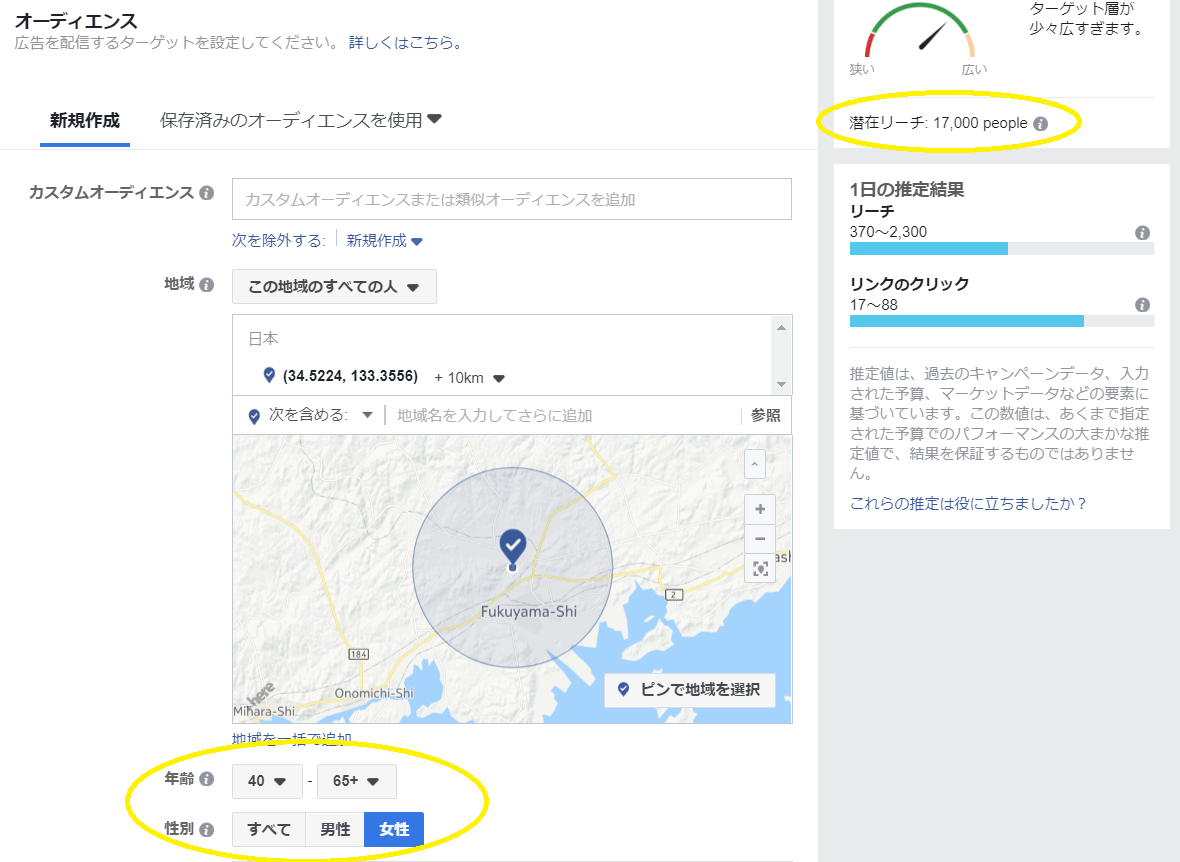
Task: Select ピンで地域を選択 pin control
Action: 691,690
